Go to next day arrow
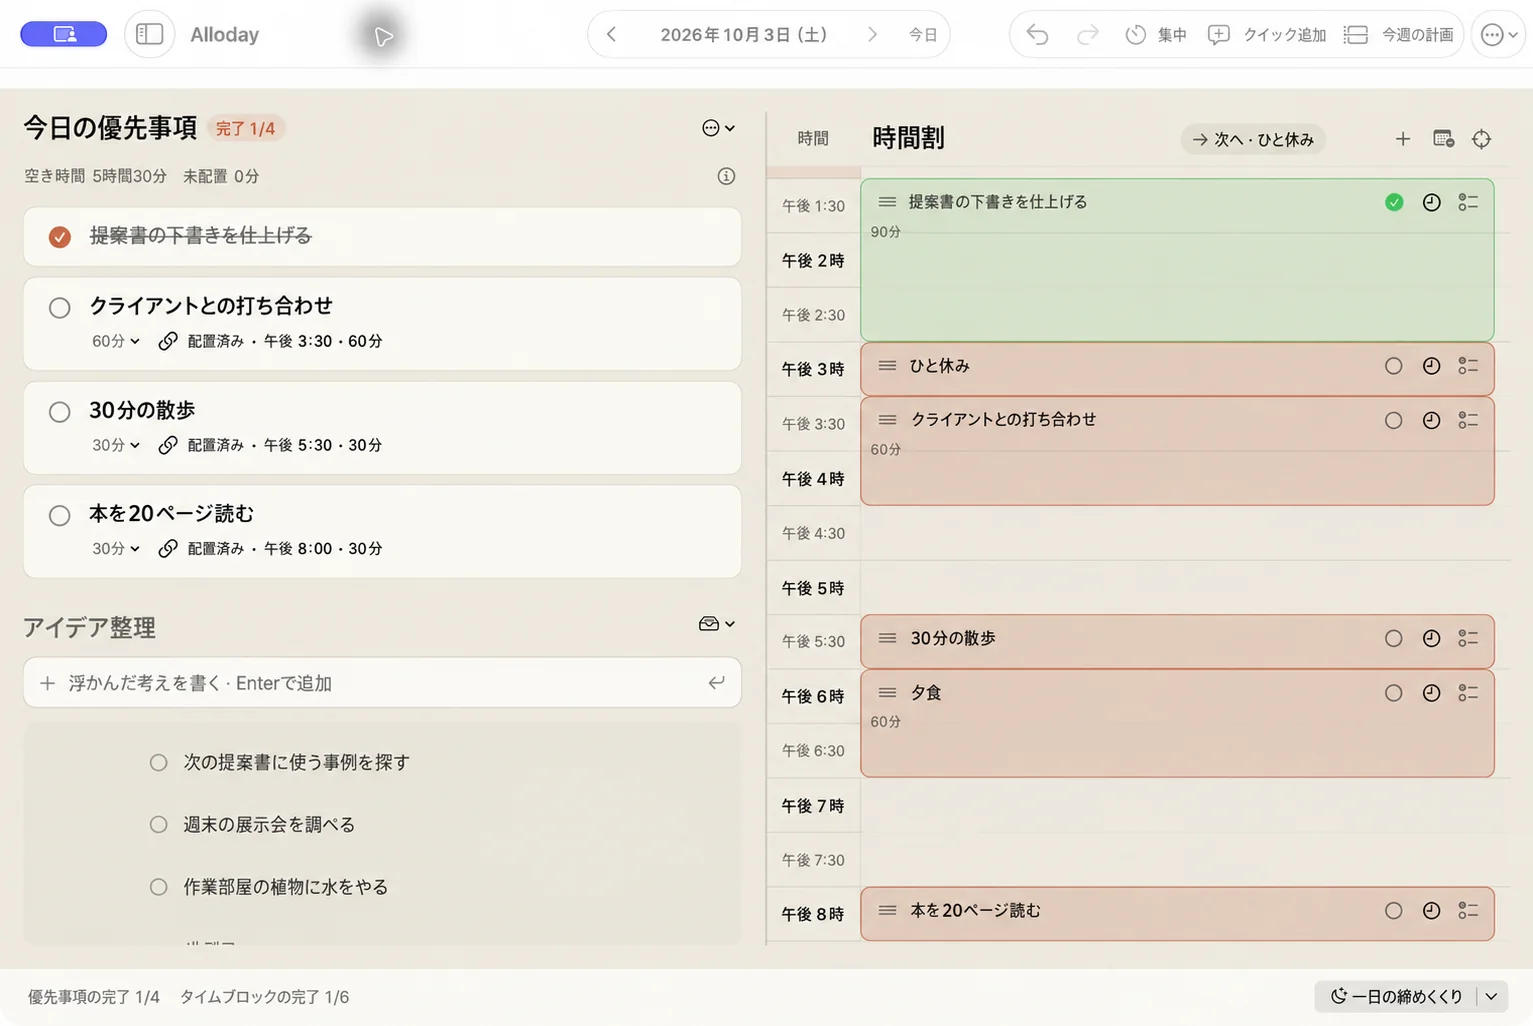This screenshot has width=1533, height=1026. tap(872, 34)
